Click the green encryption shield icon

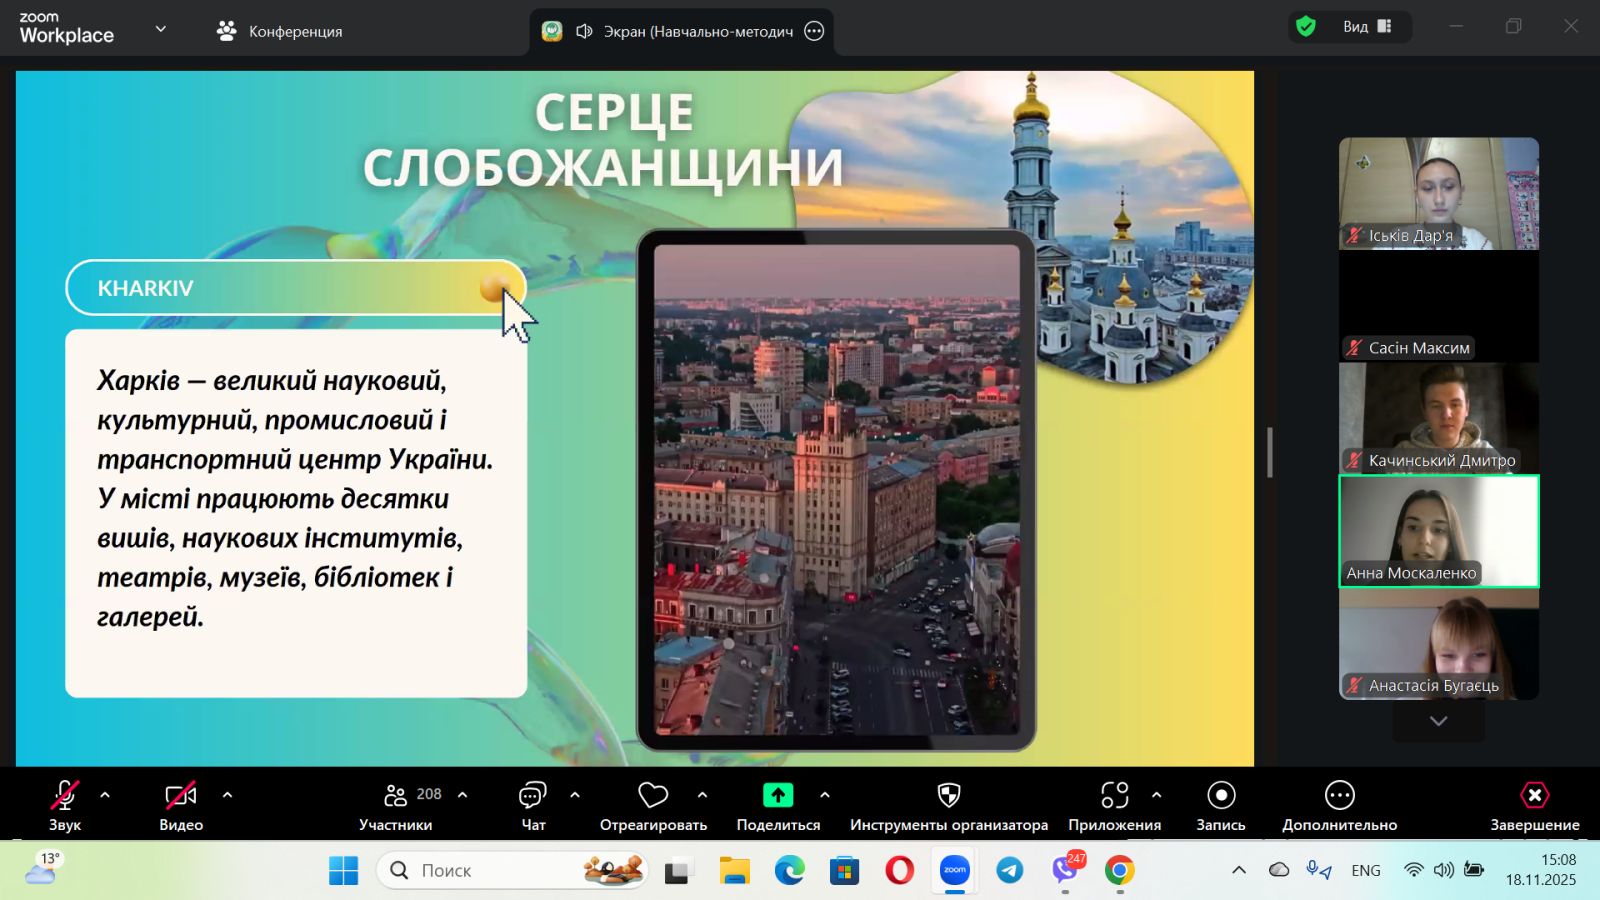pos(1305,27)
